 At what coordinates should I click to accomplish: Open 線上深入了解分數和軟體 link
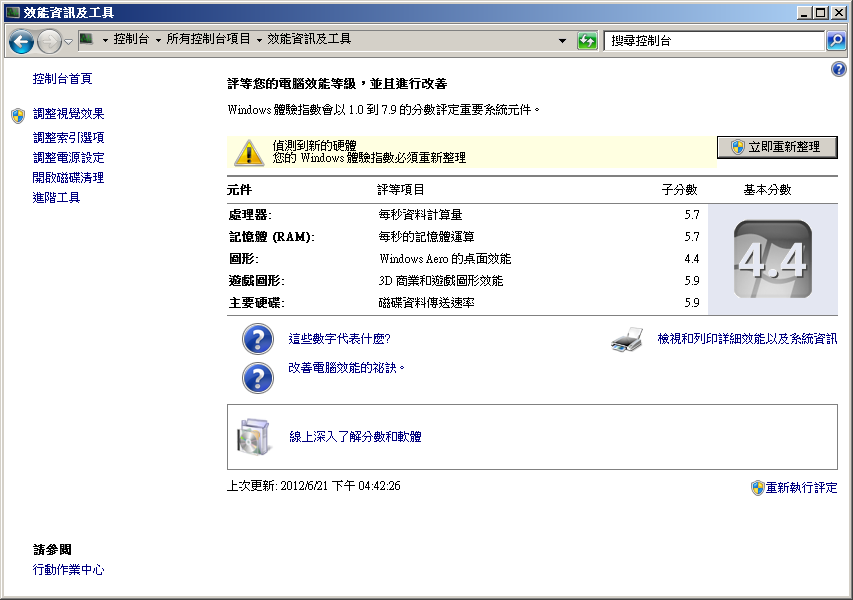pyautogui.click(x=355, y=437)
